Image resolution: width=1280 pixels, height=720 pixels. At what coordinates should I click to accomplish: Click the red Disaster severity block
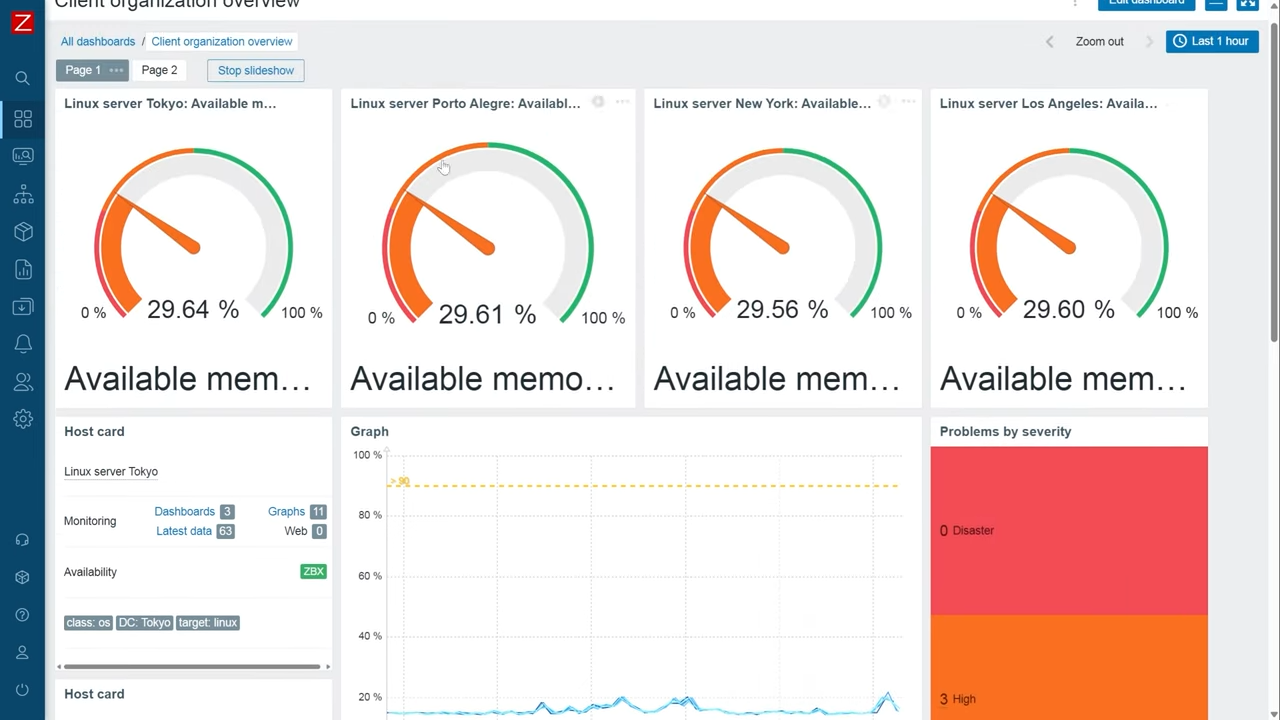[x=1068, y=530]
